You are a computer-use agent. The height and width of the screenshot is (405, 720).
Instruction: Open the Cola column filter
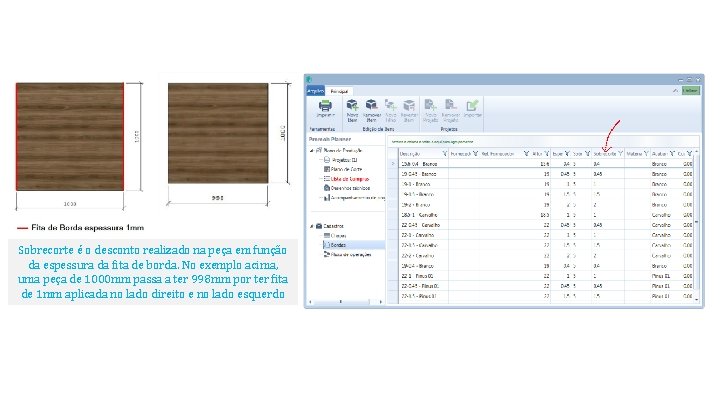(587, 153)
